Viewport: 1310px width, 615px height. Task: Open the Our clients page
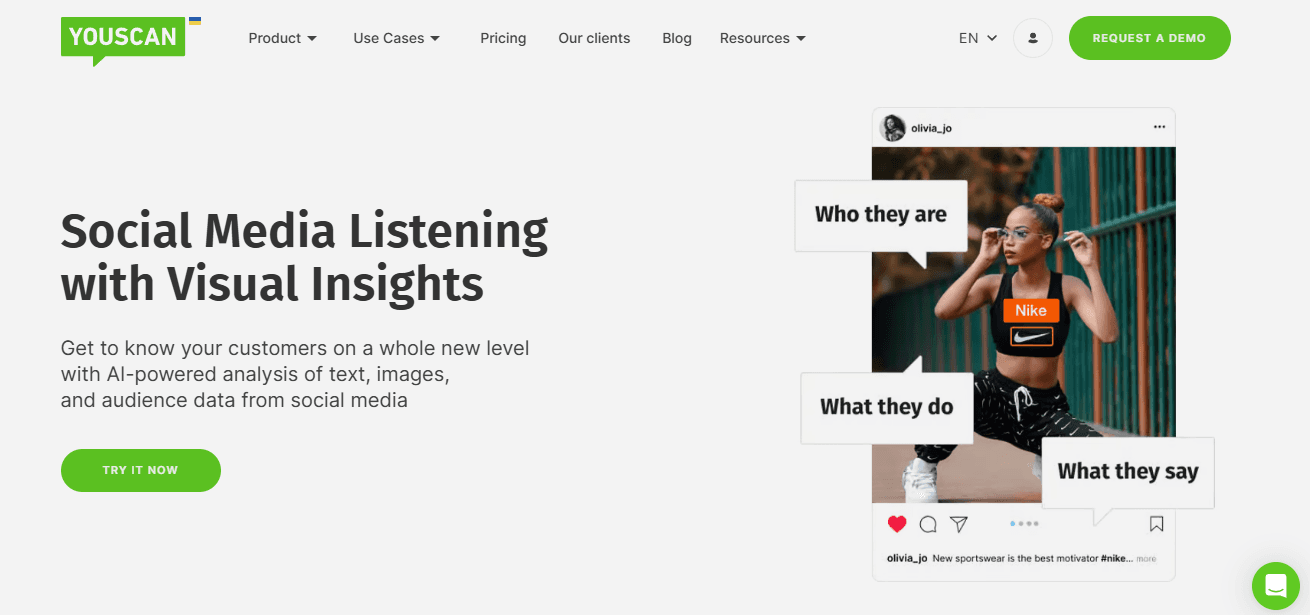coord(594,38)
